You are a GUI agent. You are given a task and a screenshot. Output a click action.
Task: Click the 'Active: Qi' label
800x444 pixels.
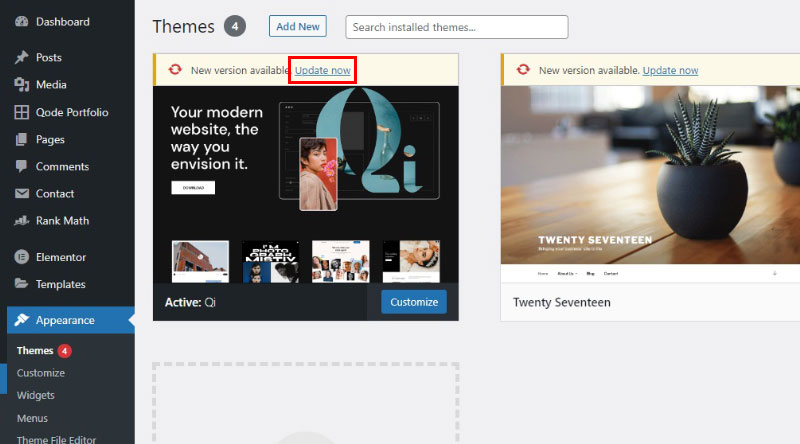pos(190,302)
